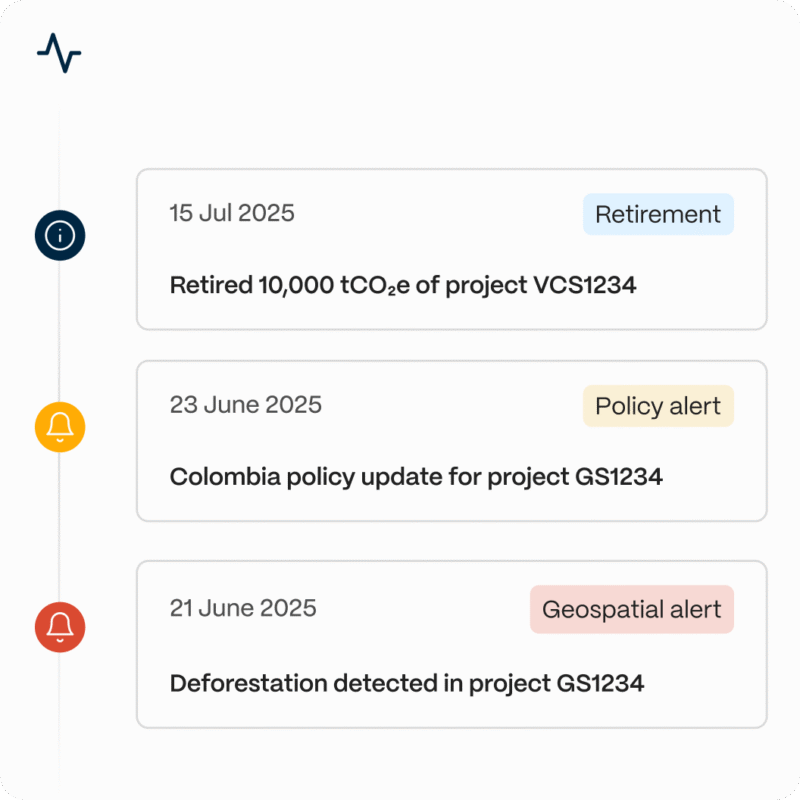The width and height of the screenshot is (800, 800).
Task: Select the retirement event card
Action: 452,249
